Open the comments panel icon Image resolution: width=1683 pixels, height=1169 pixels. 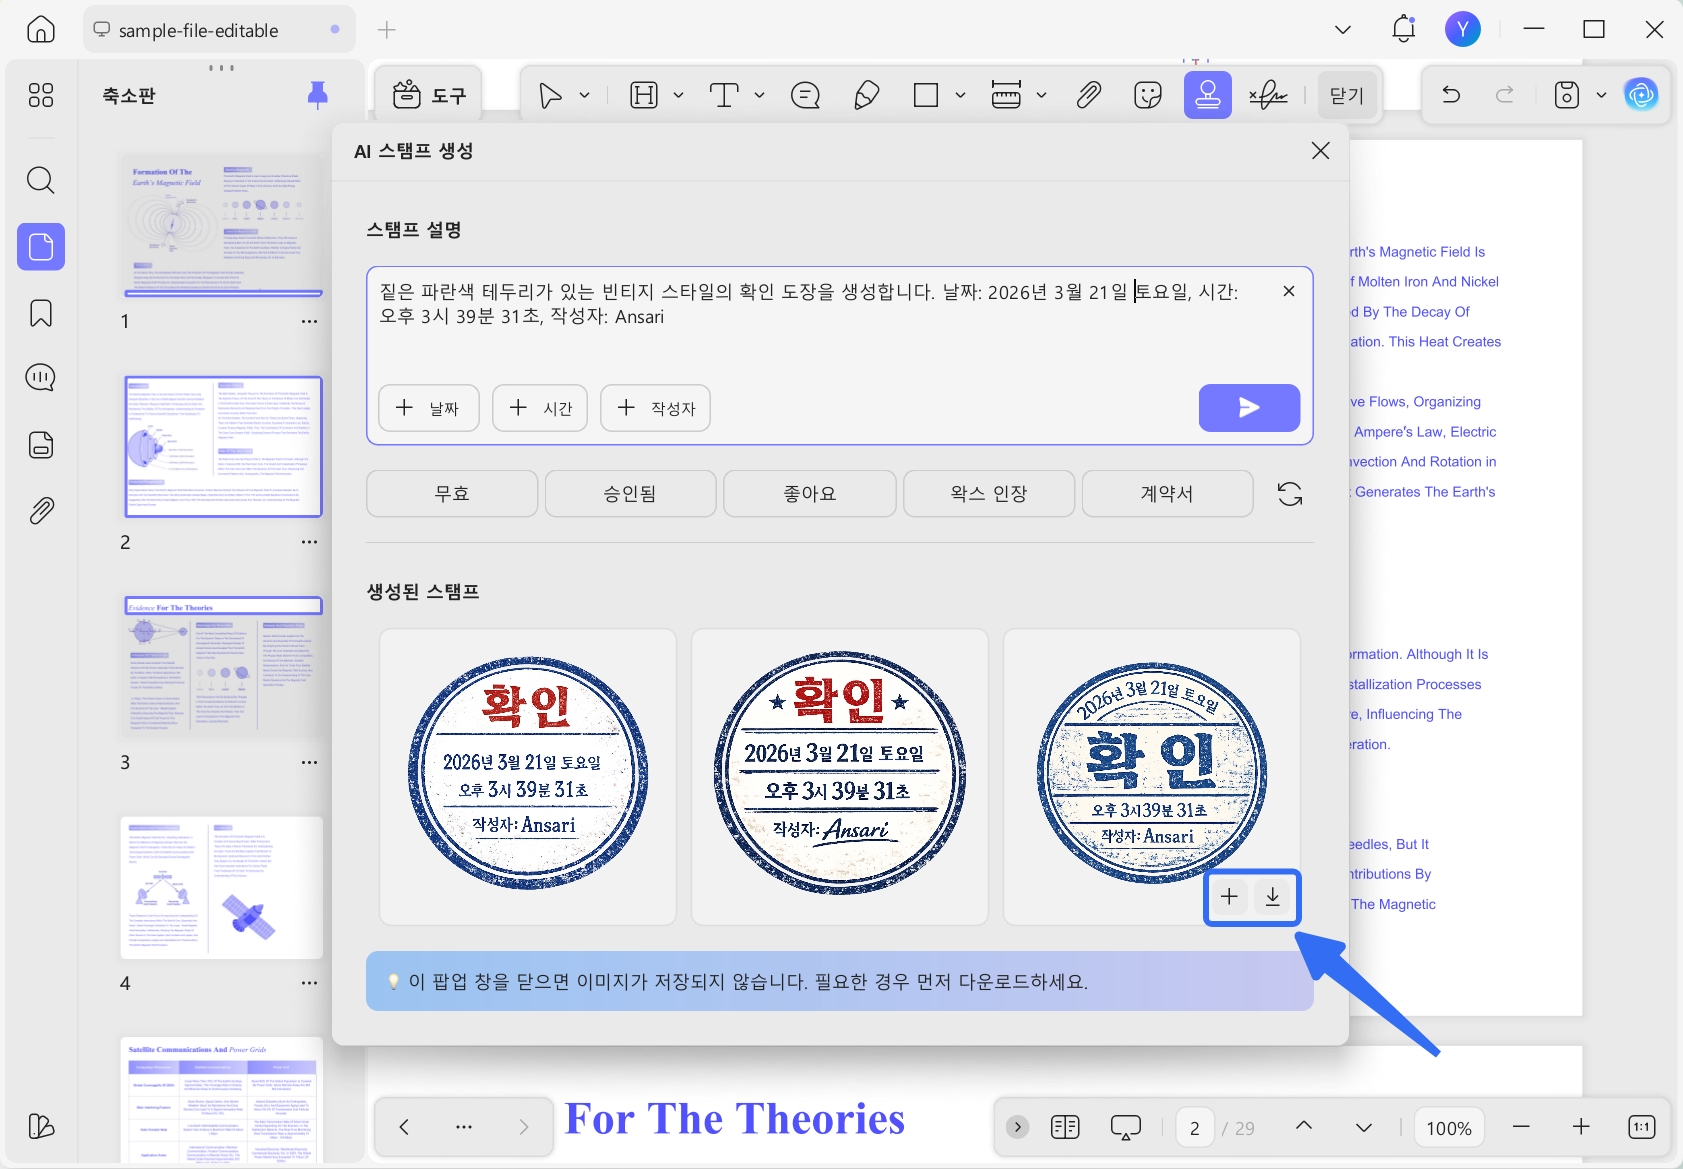point(41,378)
